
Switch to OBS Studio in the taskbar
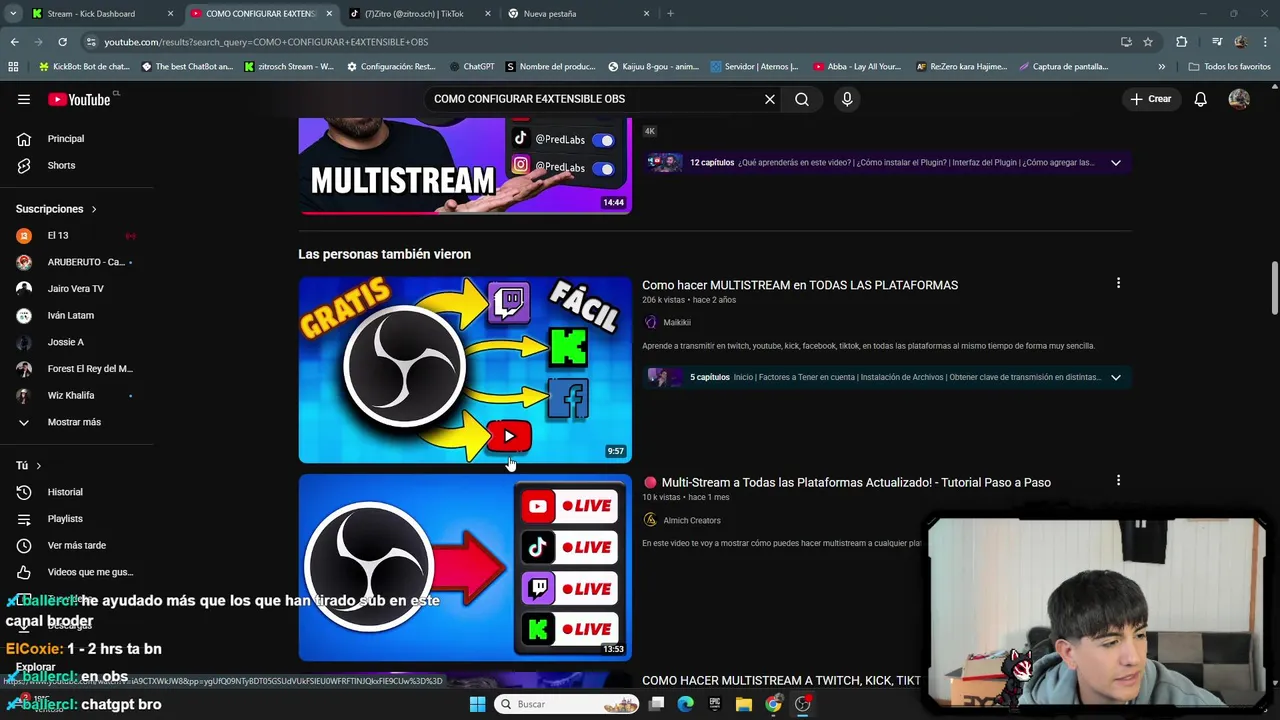click(x=802, y=704)
